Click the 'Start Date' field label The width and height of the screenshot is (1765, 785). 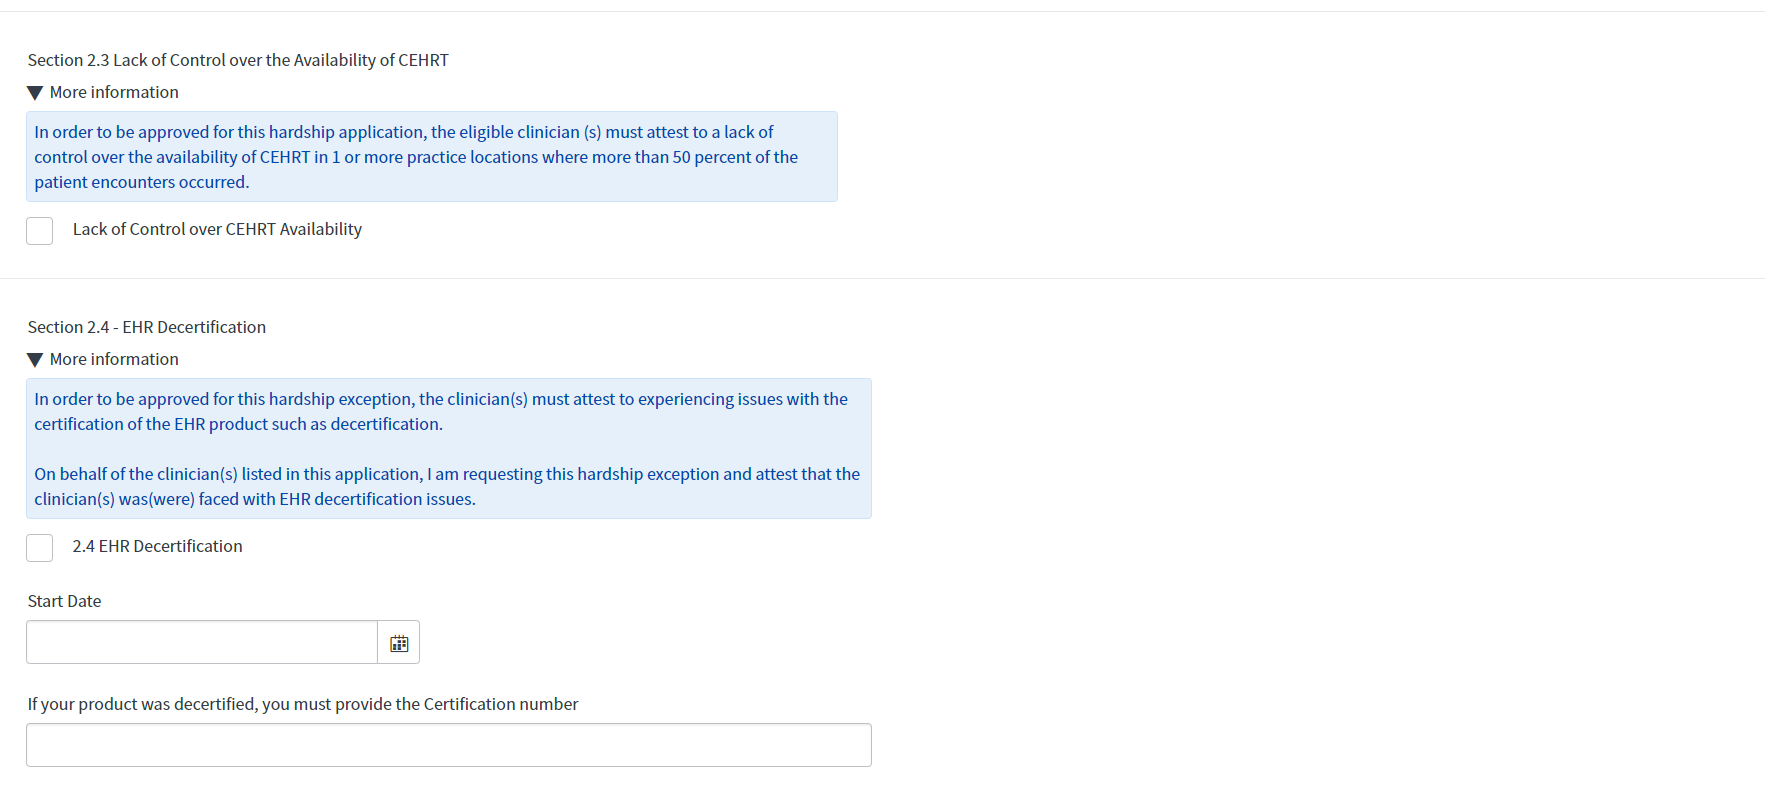[x=65, y=602]
